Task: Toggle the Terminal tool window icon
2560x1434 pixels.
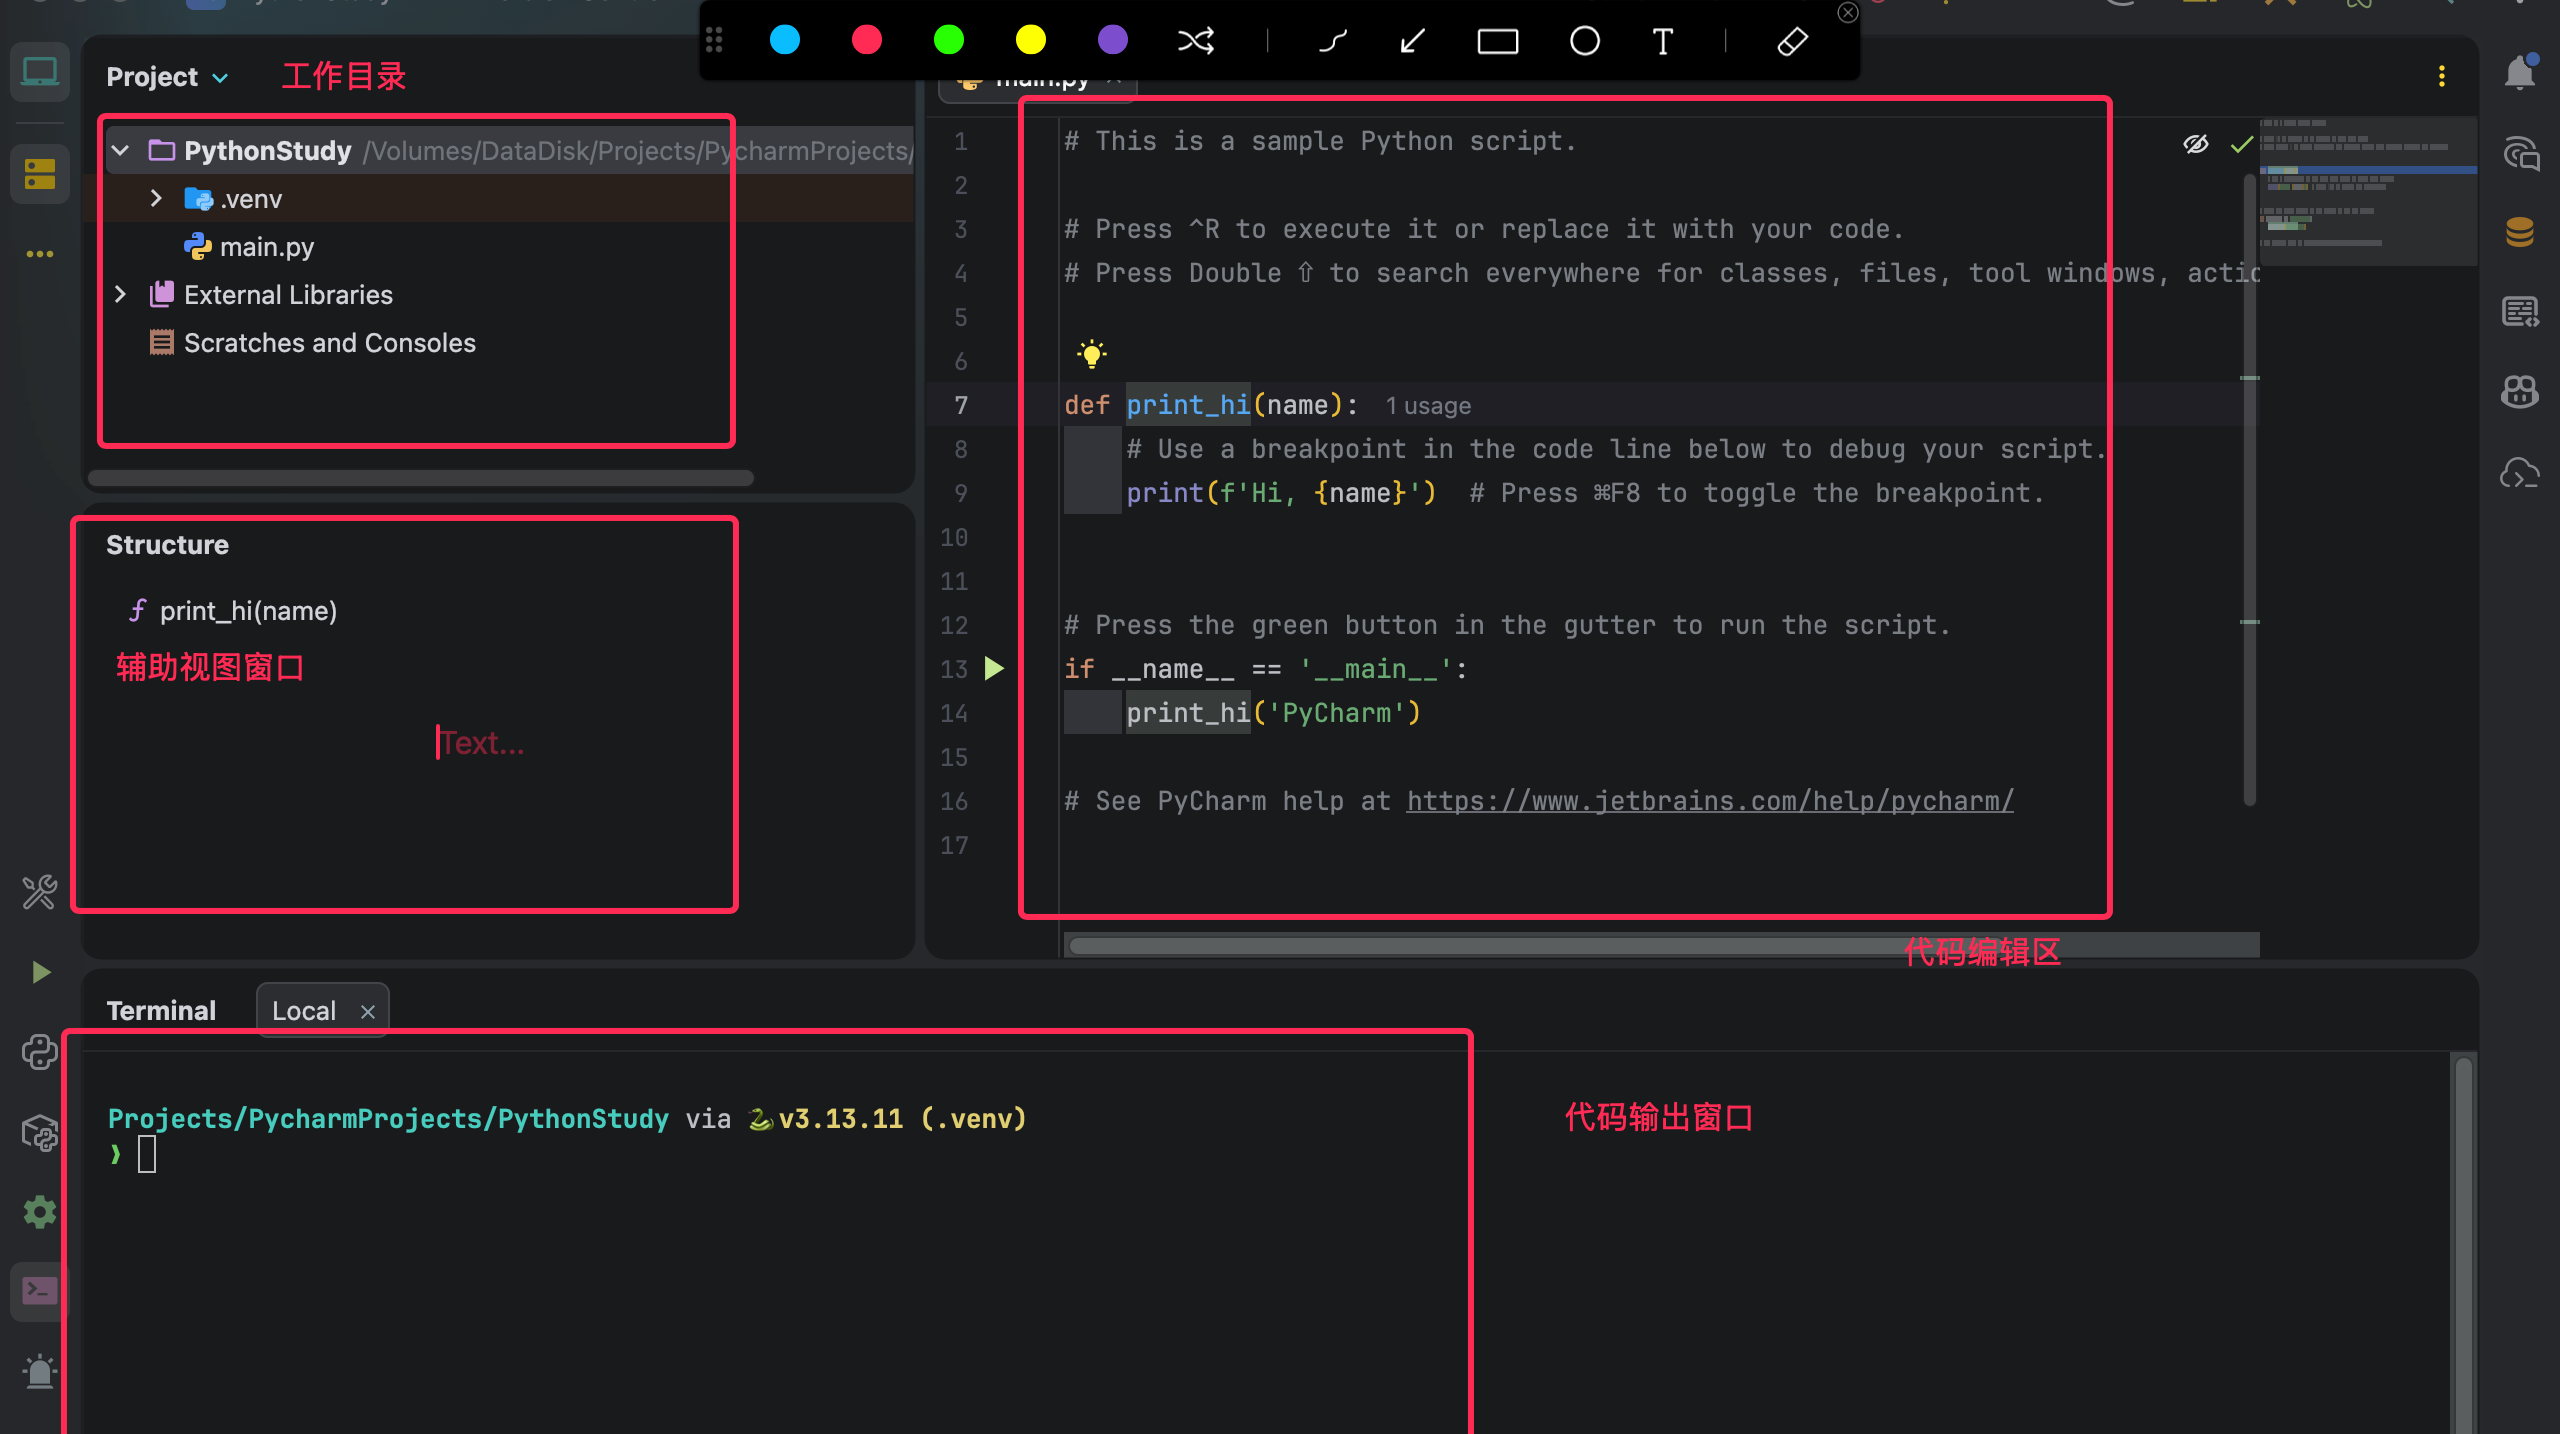Action: coord(40,1290)
